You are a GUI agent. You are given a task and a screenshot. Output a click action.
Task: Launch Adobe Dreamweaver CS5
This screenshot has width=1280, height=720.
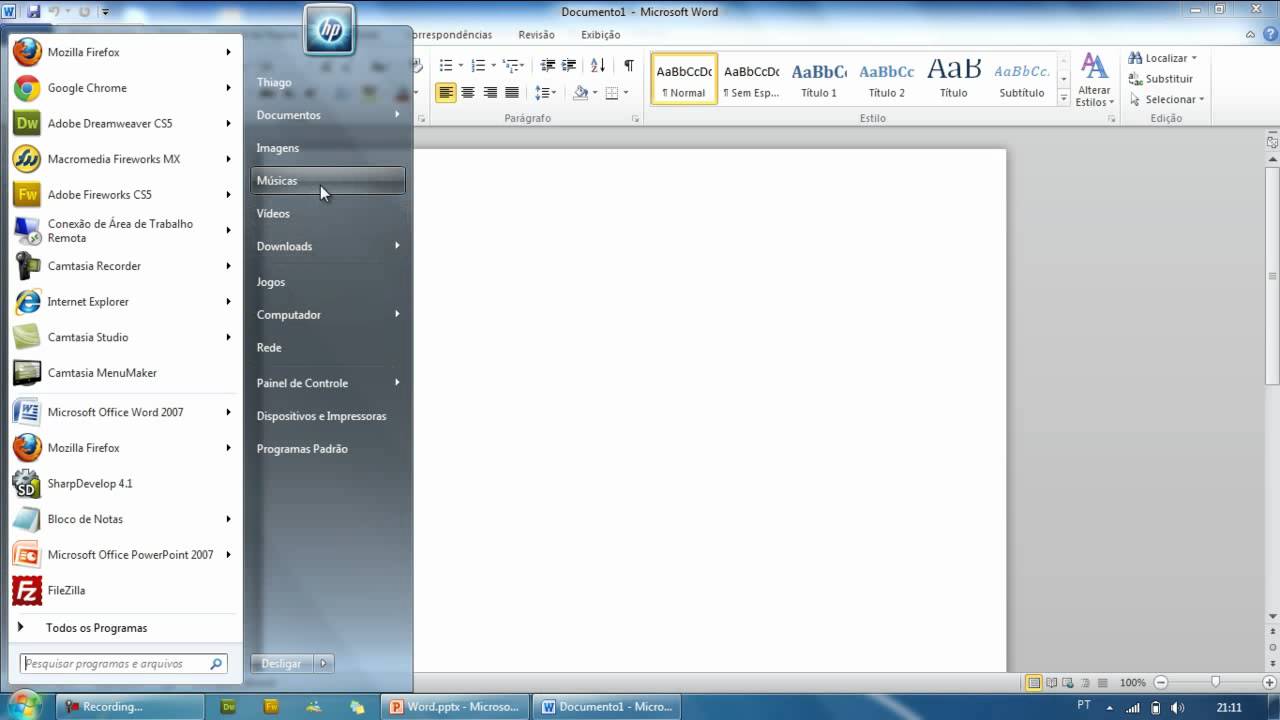[x=124, y=123]
